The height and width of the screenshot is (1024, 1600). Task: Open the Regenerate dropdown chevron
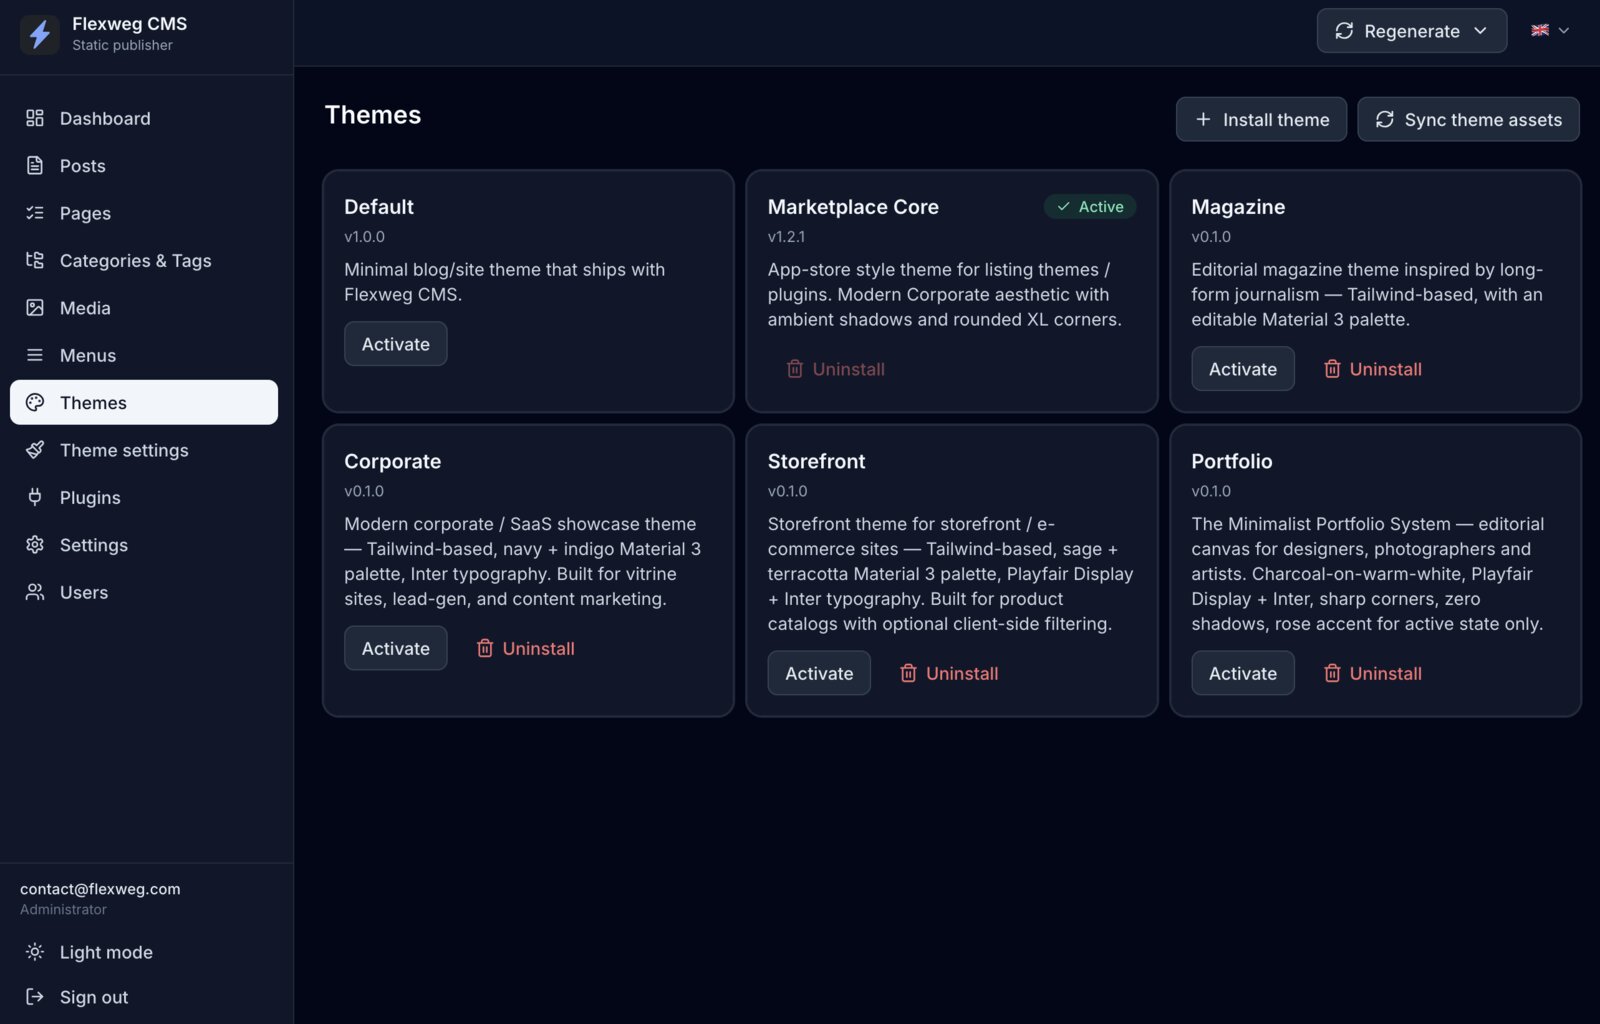(x=1481, y=31)
